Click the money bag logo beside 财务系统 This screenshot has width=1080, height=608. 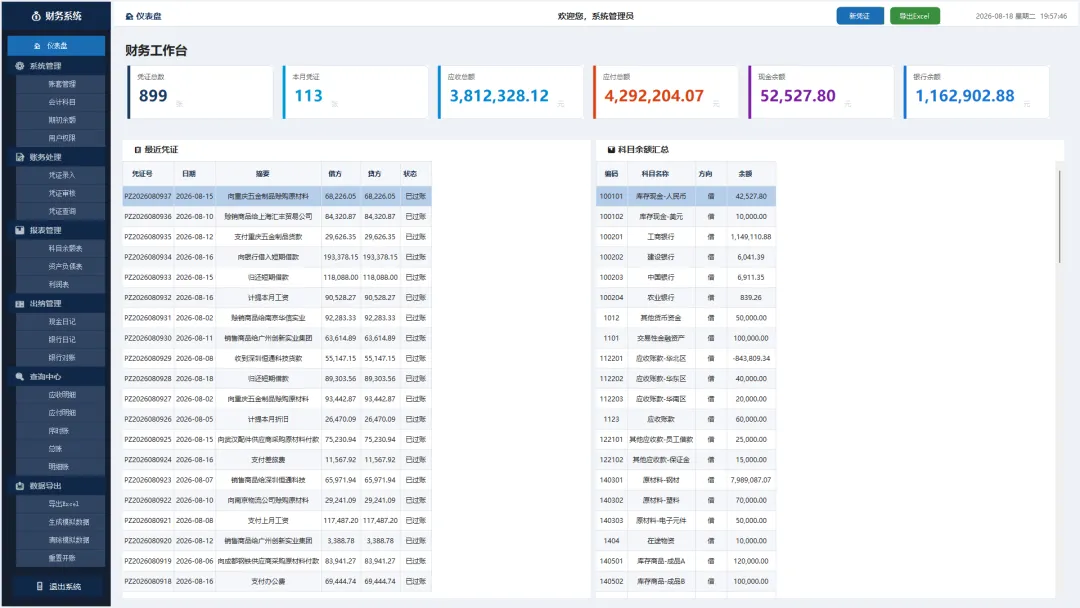pos(36,16)
